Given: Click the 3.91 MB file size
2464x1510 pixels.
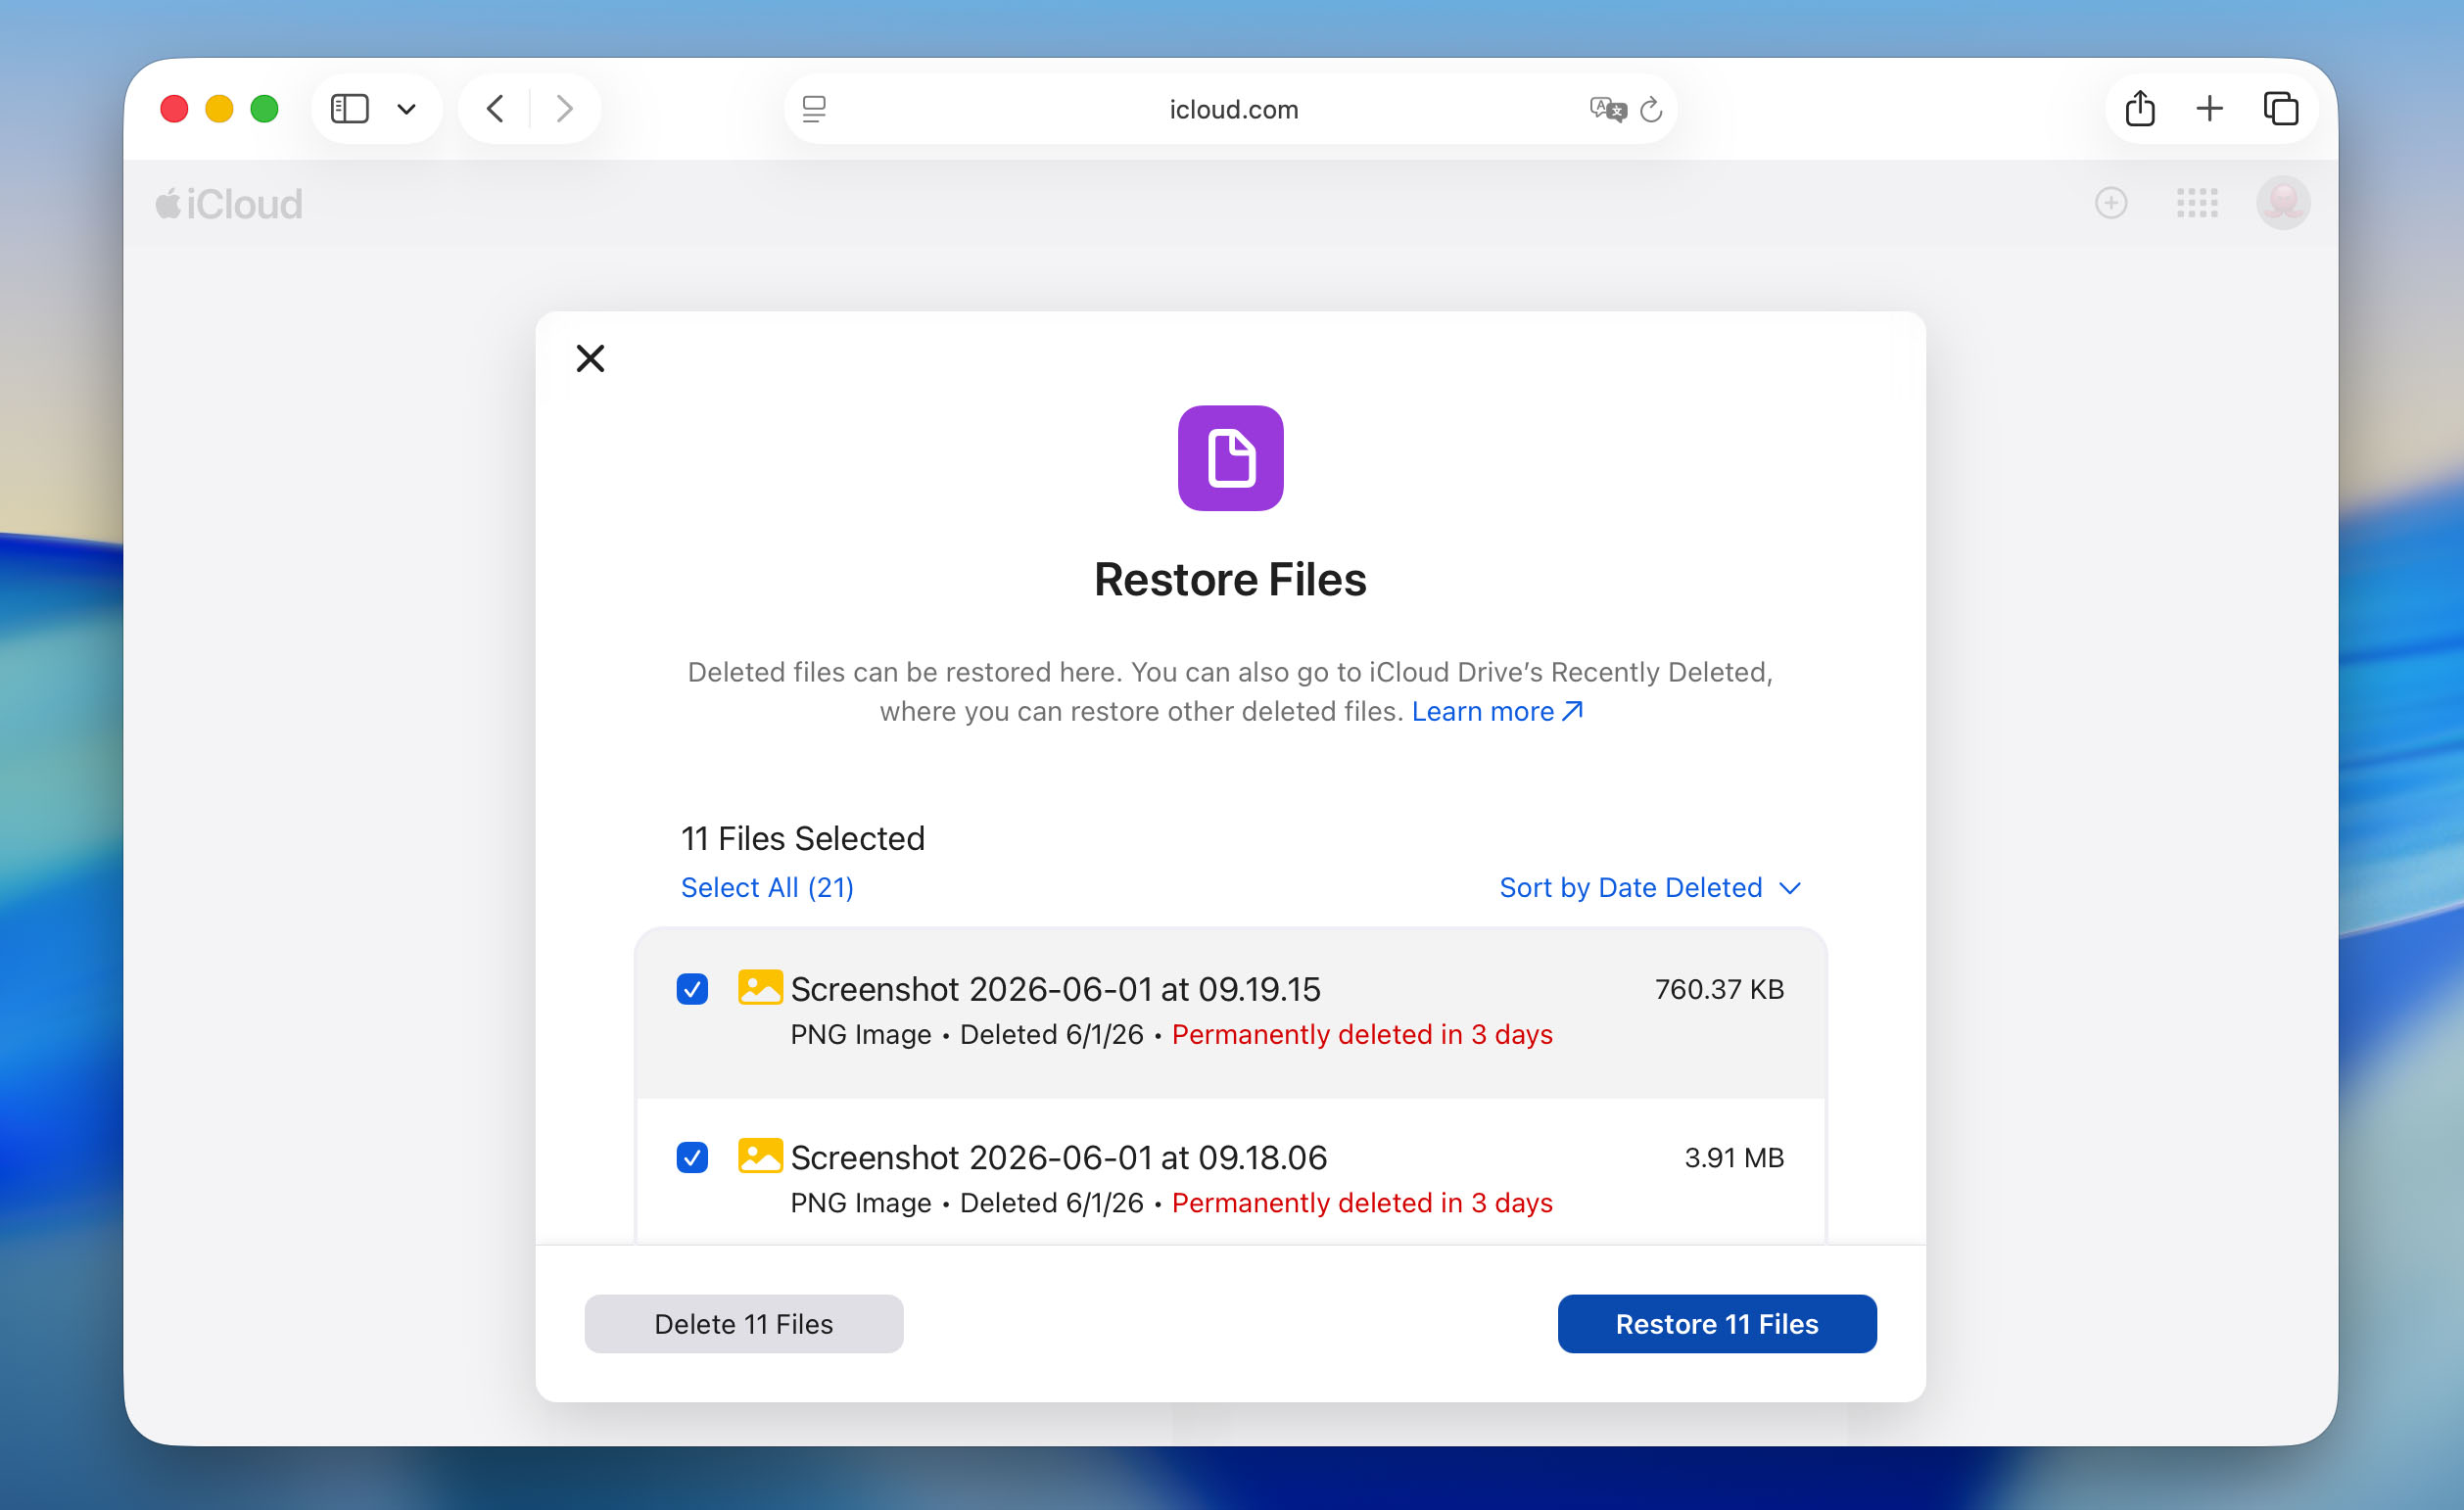Looking at the screenshot, I should [1734, 1157].
